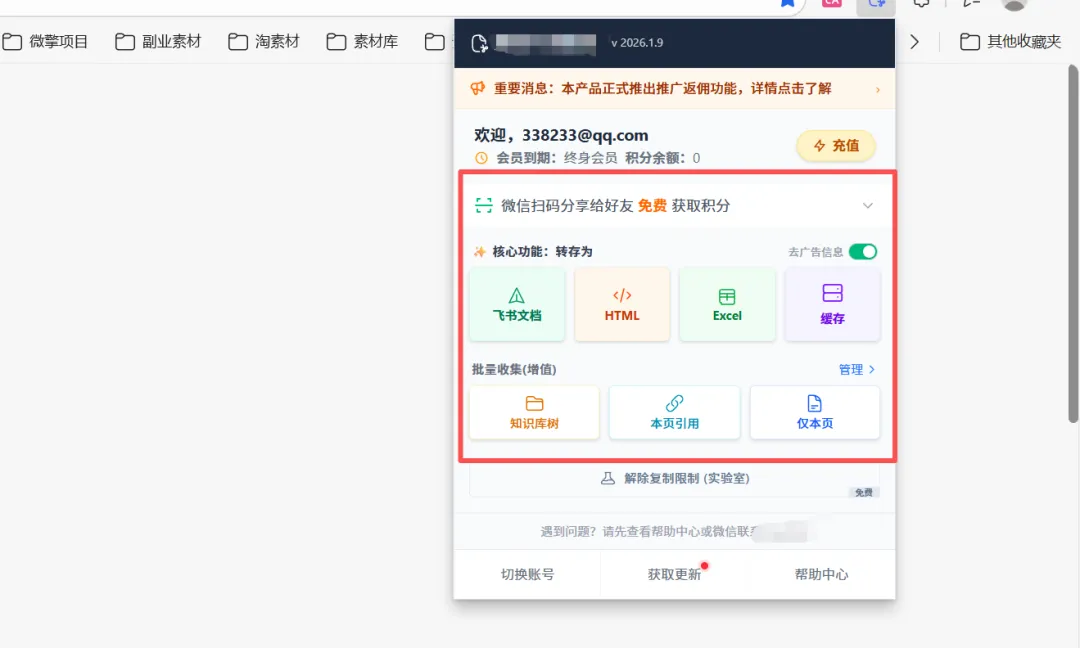Export the page to Excel
Screen dimensions: 1080x648
[727, 304]
